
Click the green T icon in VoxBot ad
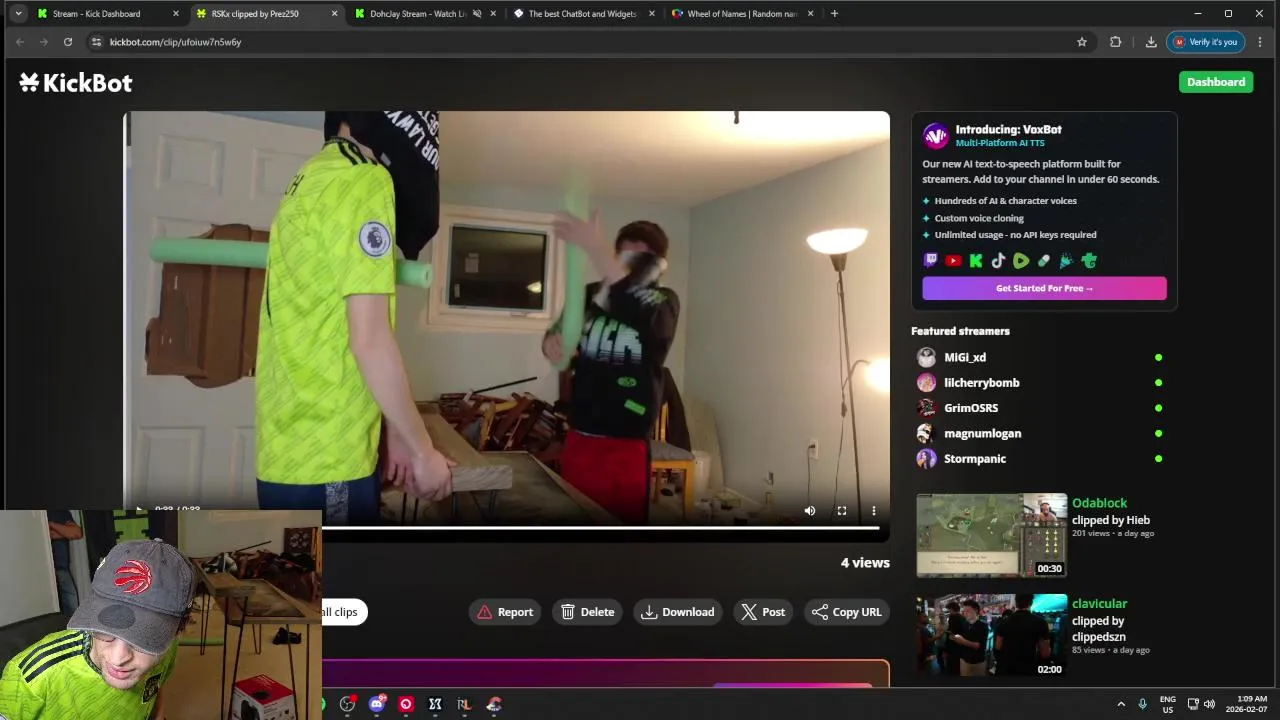(1089, 261)
